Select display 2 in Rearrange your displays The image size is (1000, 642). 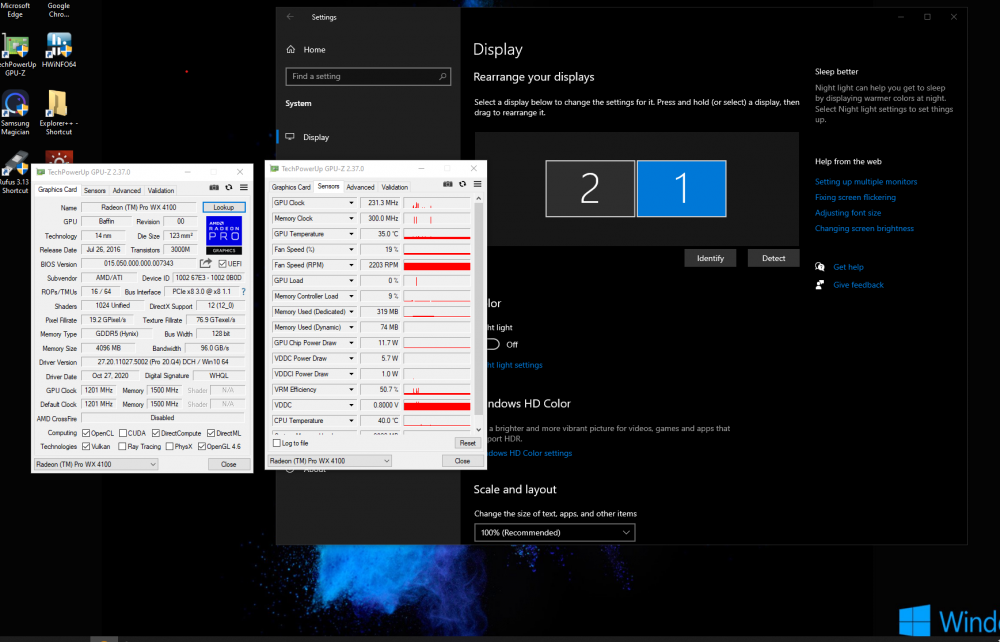(590, 189)
